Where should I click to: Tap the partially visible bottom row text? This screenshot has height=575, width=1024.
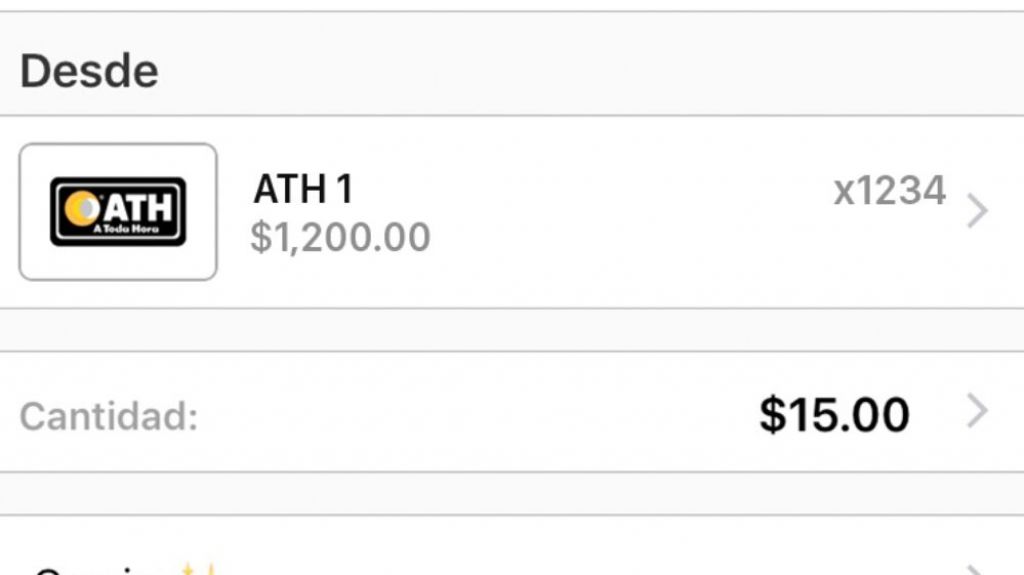pyautogui.click(x=95, y=570)
